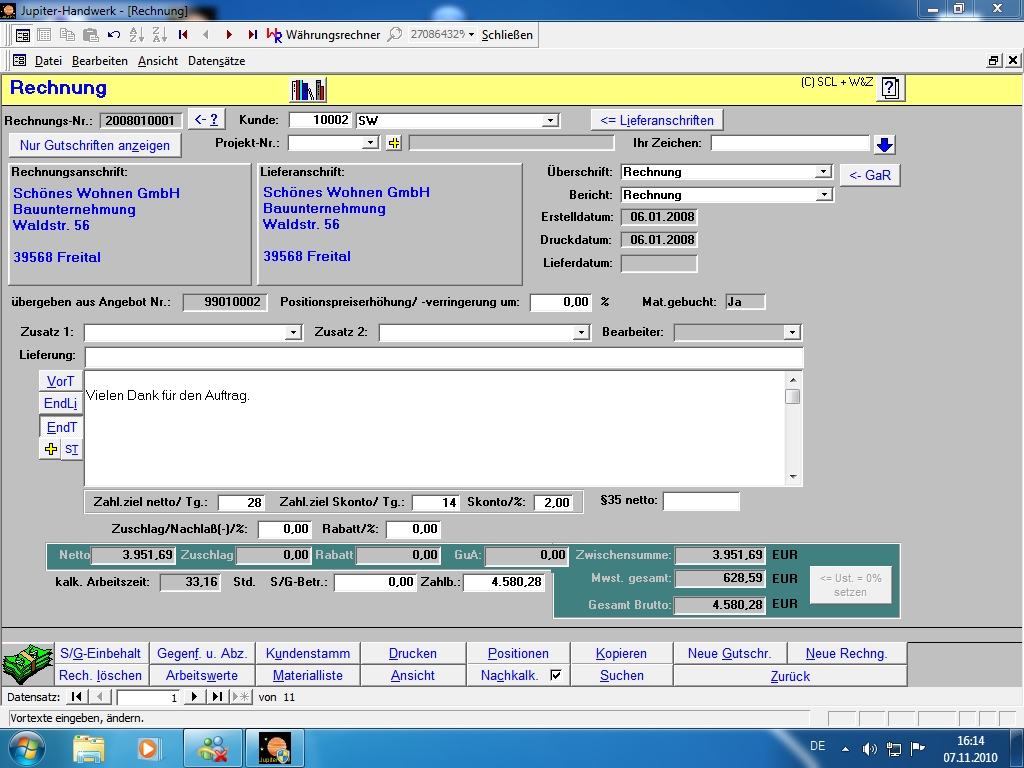Open the Überschrift dropdown list
The height and width of the screenshot is (768, 1024).
pyautogui.click(x=823, y=172)
